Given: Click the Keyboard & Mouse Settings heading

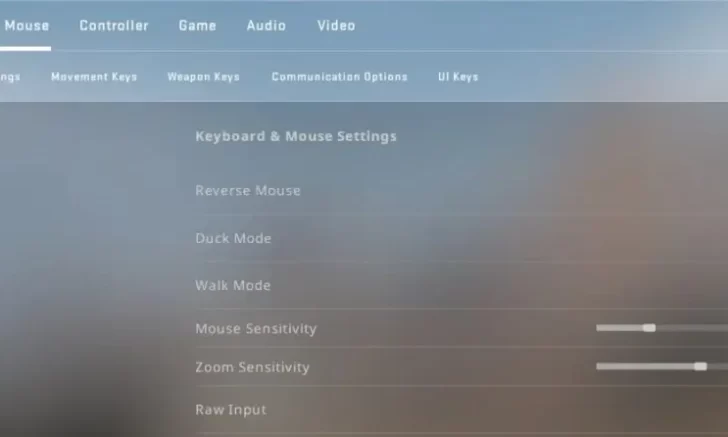Looking at the screenshot, I should (x=296, y=136).
